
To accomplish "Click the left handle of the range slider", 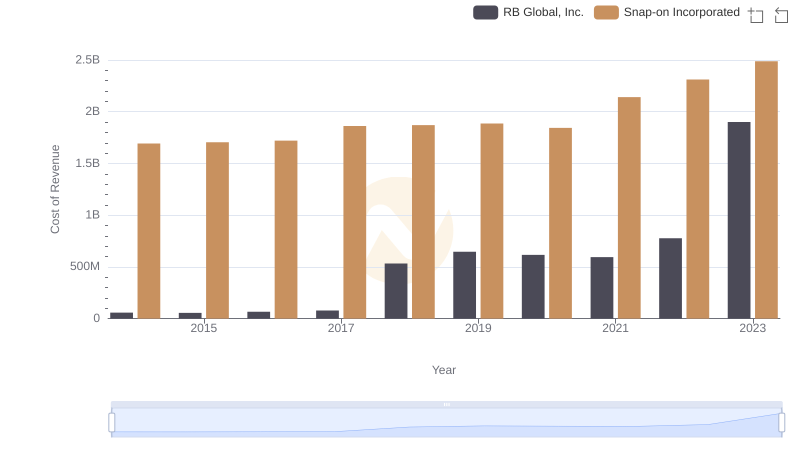I will click(112, 422).
